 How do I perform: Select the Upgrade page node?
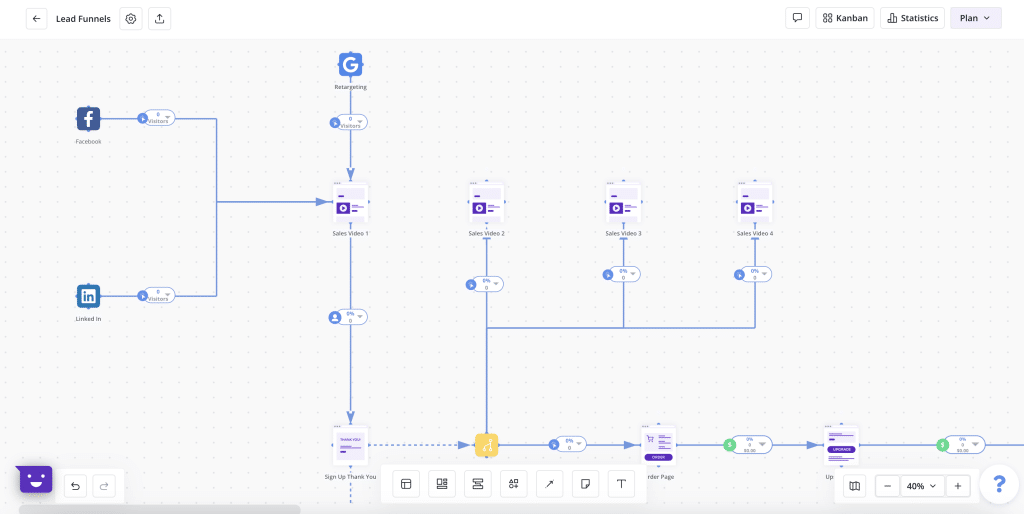pyautogui.click(x=841, y=445)
